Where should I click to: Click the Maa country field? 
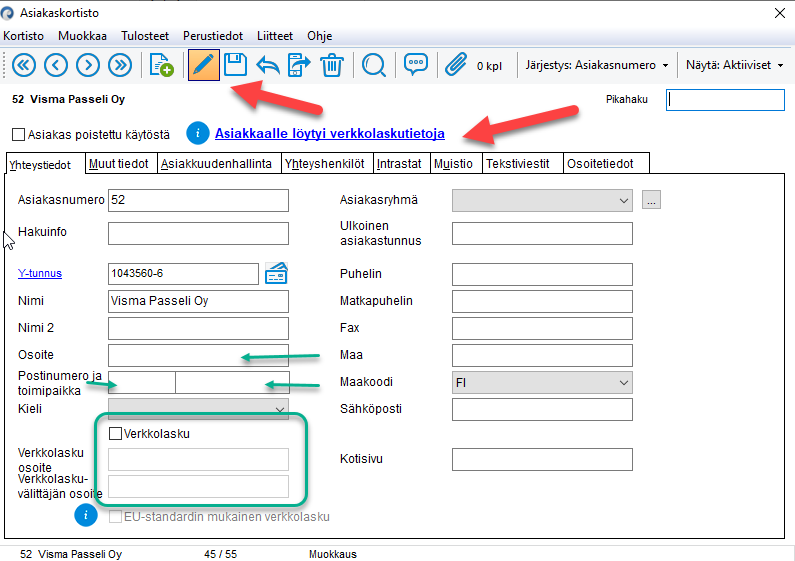pos(542,356)
